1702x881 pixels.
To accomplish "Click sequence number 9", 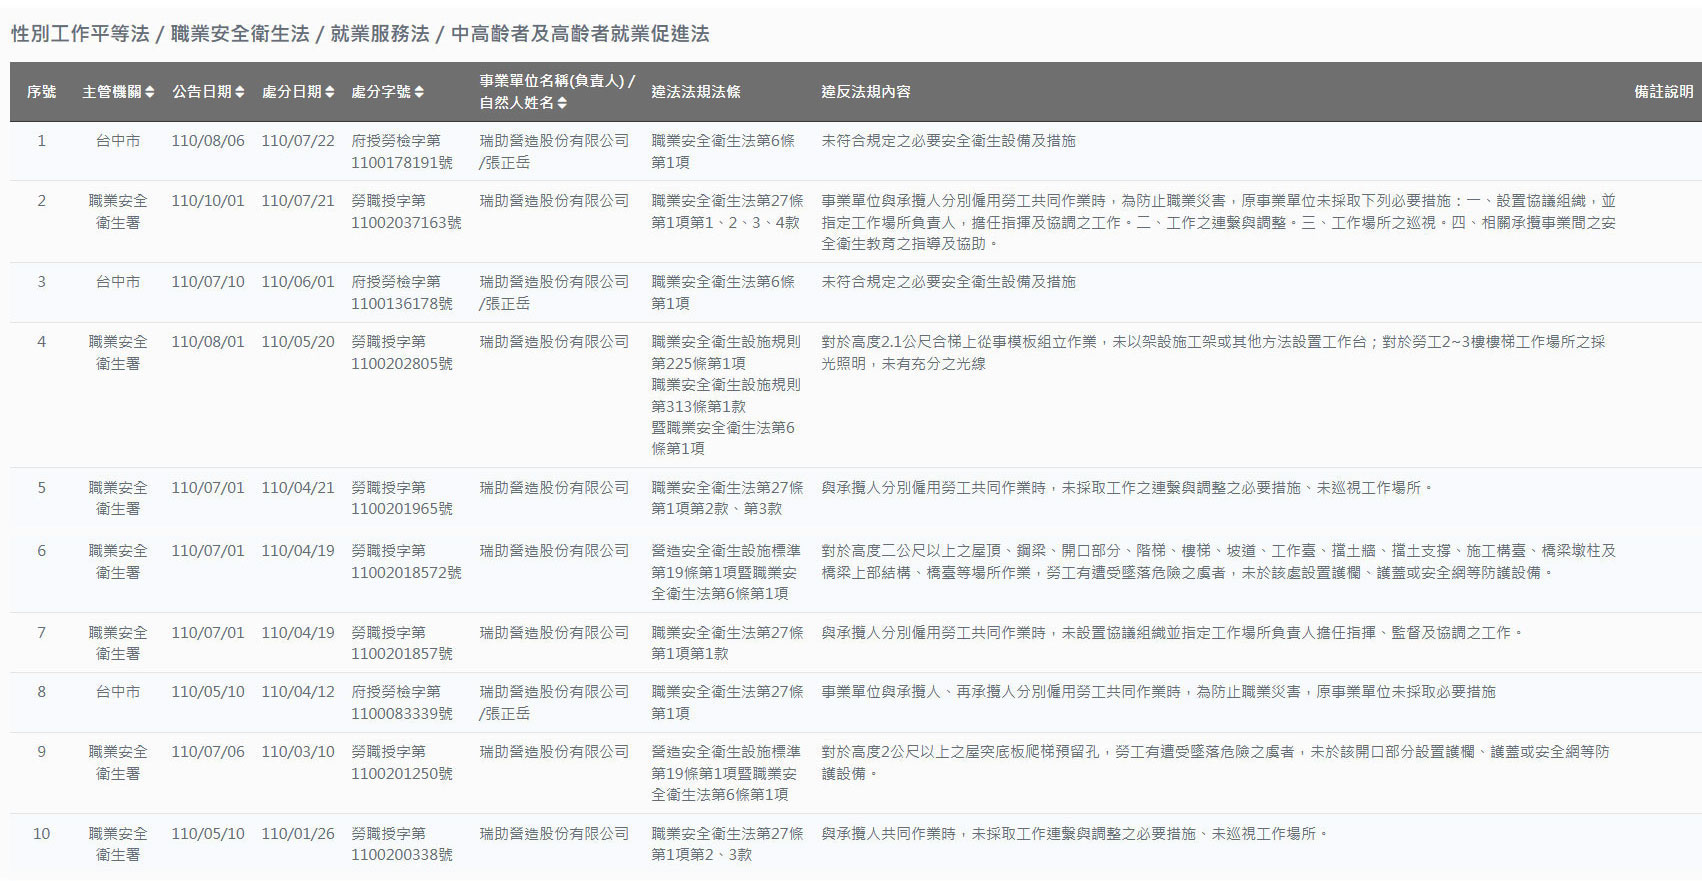I will (42, 752).
